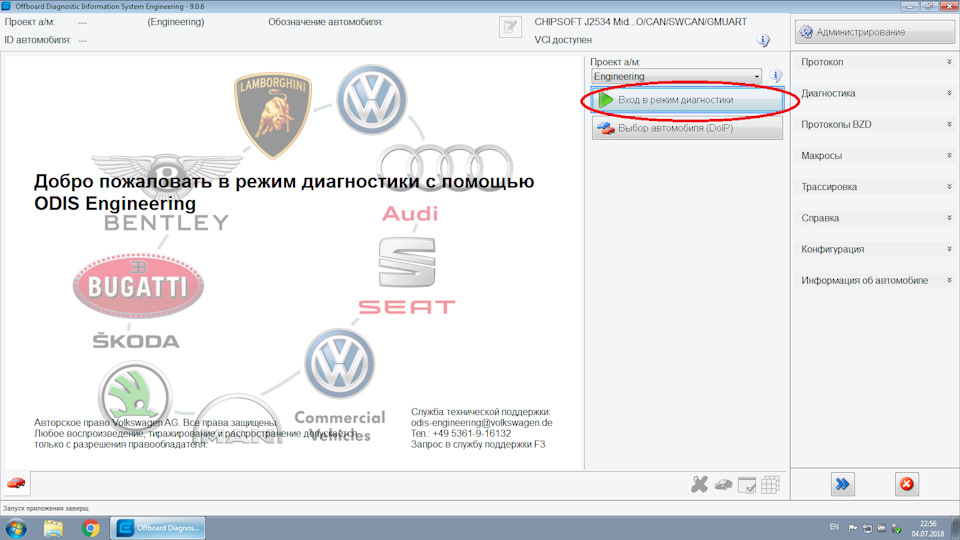The width and height of the screenshot is (960, 540).
Task: Expand the Протокол section
Action: pos(876,62)
